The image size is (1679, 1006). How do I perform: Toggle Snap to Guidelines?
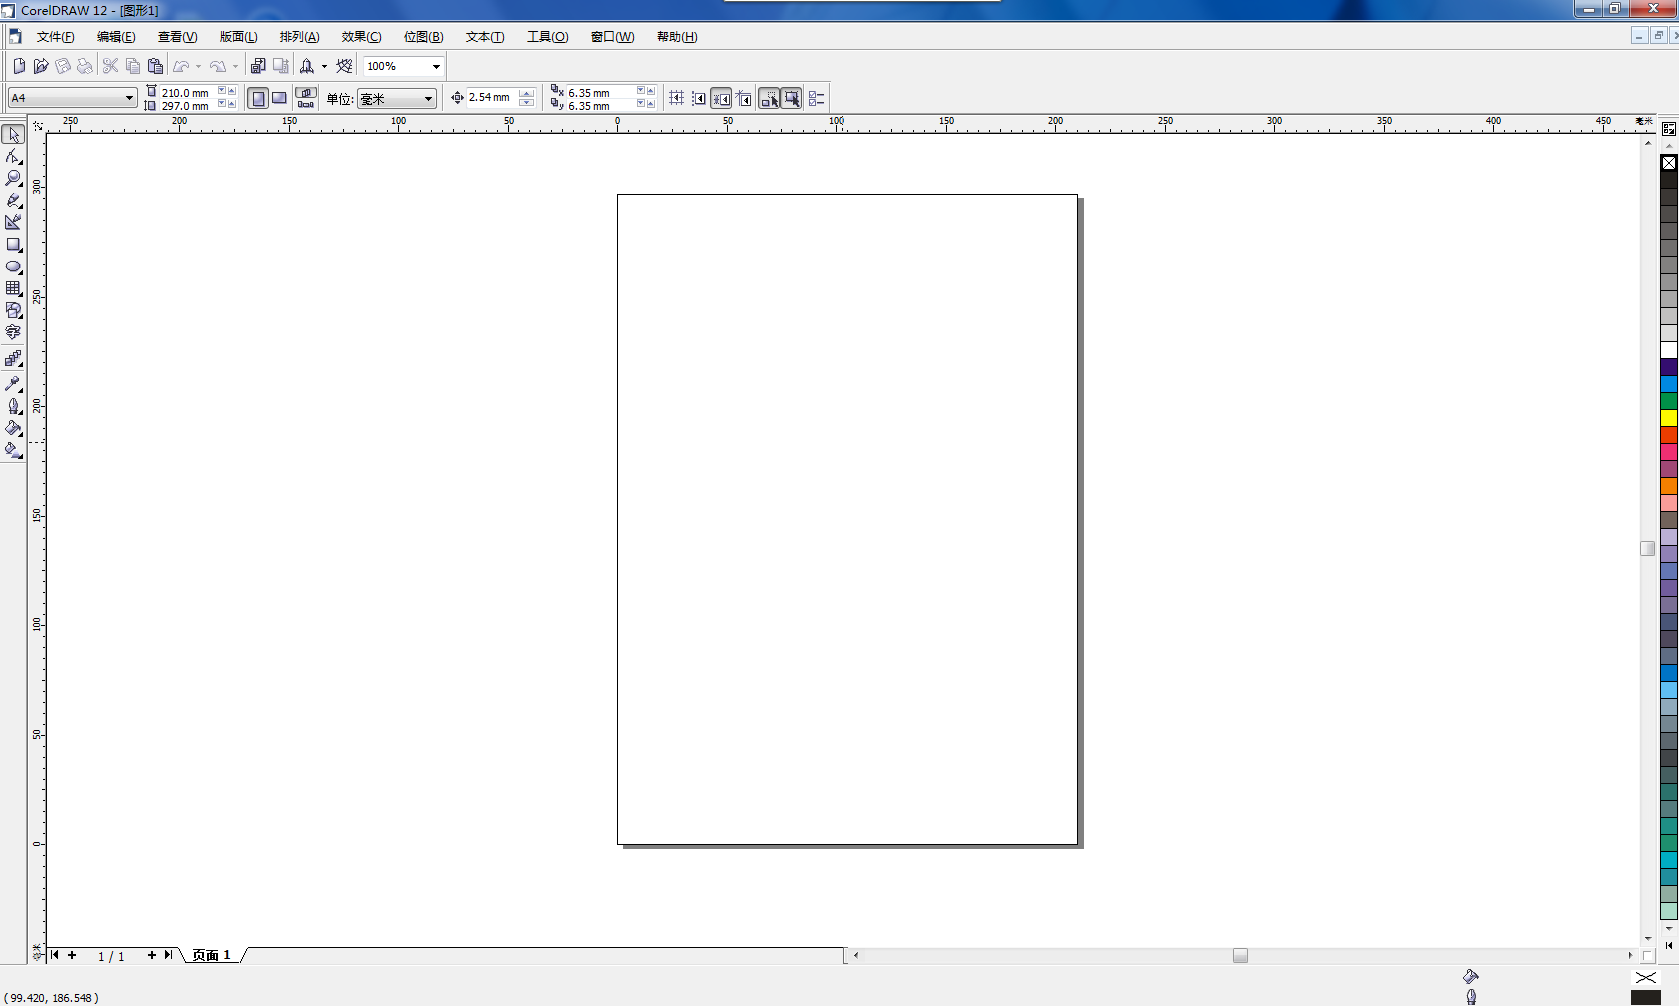click(x=699, y=98)
